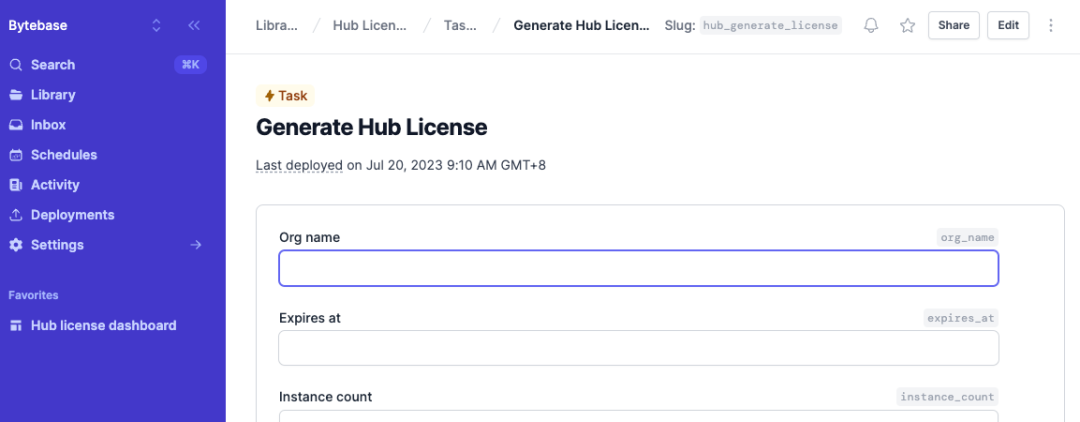Click the Bytebase workspace name
The width and height of the screenshot is (1080, 422).
pos(38,25)
